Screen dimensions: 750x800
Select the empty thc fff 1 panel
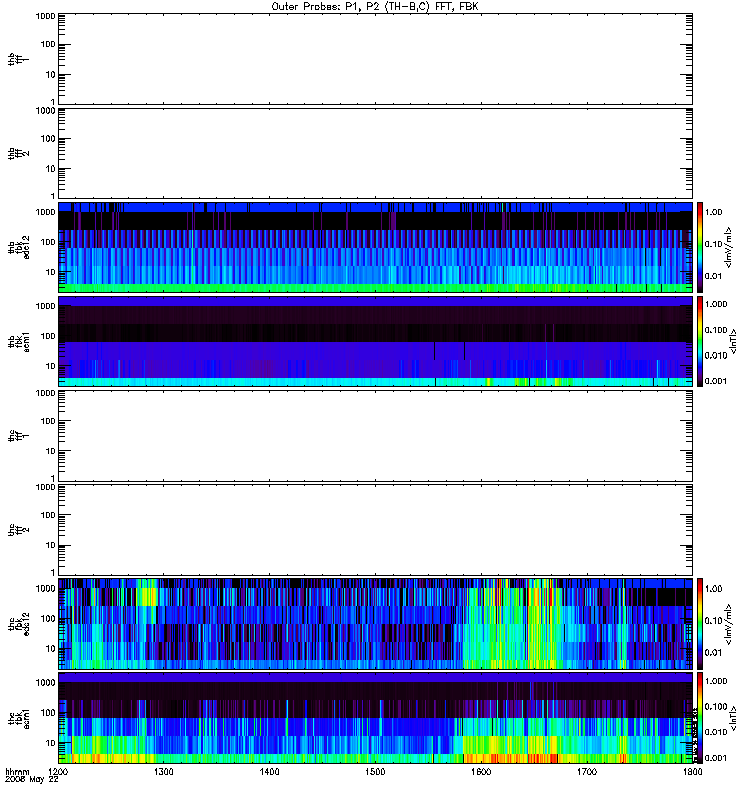click(x=375, y=436)
